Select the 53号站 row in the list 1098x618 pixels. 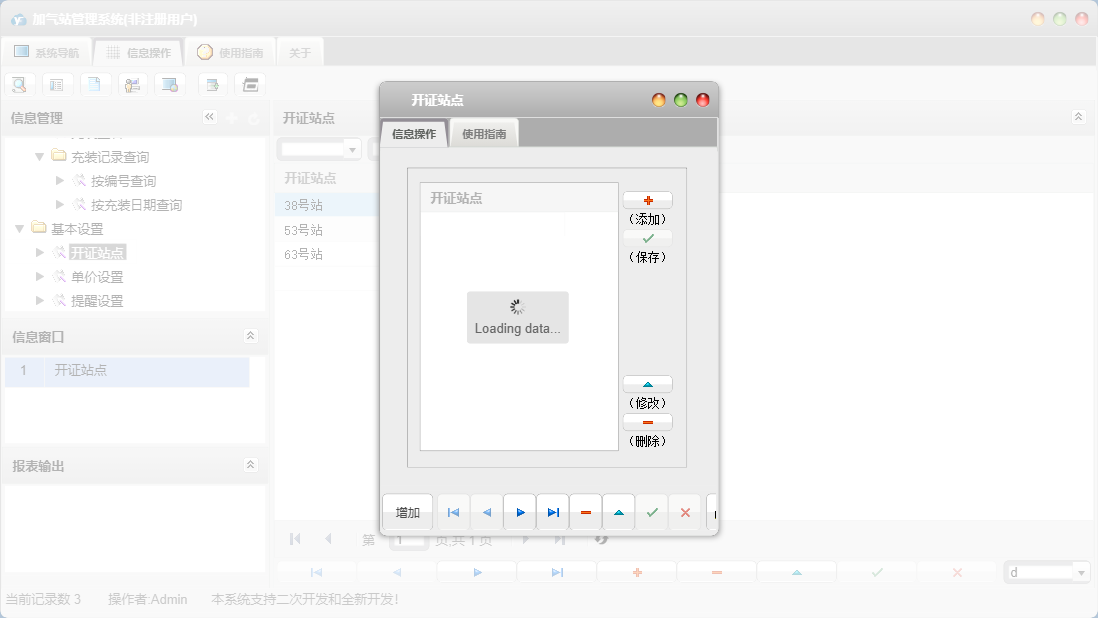304,230
